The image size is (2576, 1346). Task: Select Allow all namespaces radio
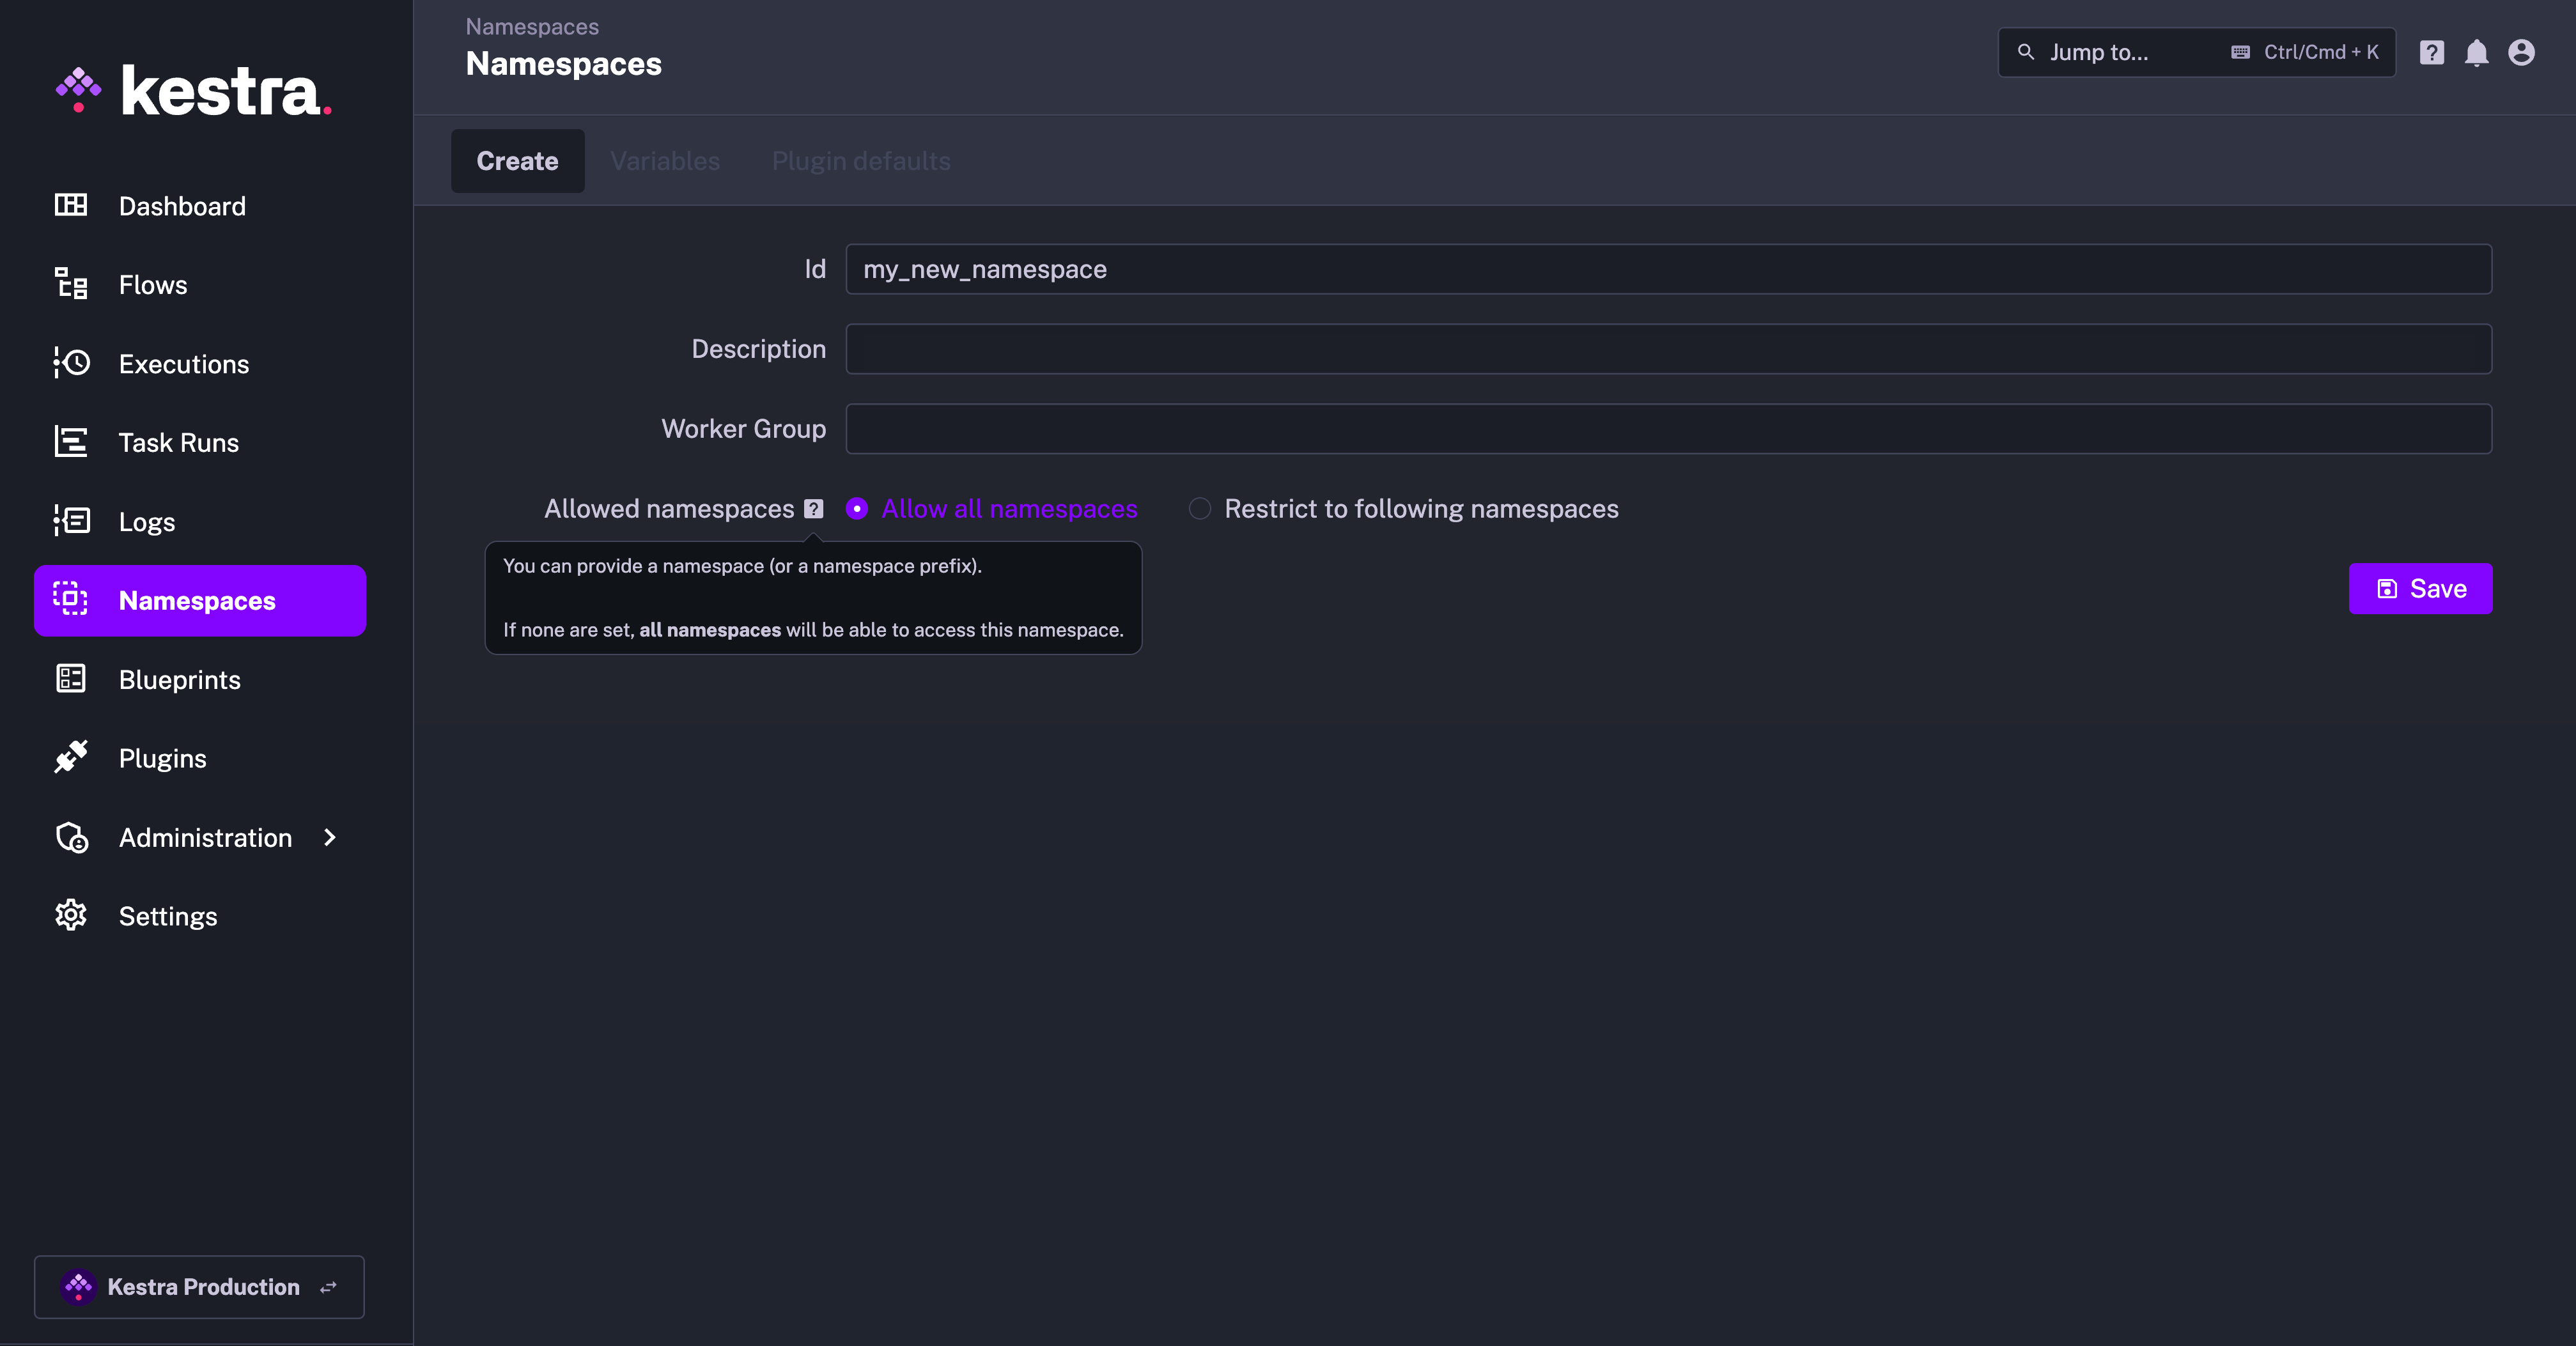857,509
